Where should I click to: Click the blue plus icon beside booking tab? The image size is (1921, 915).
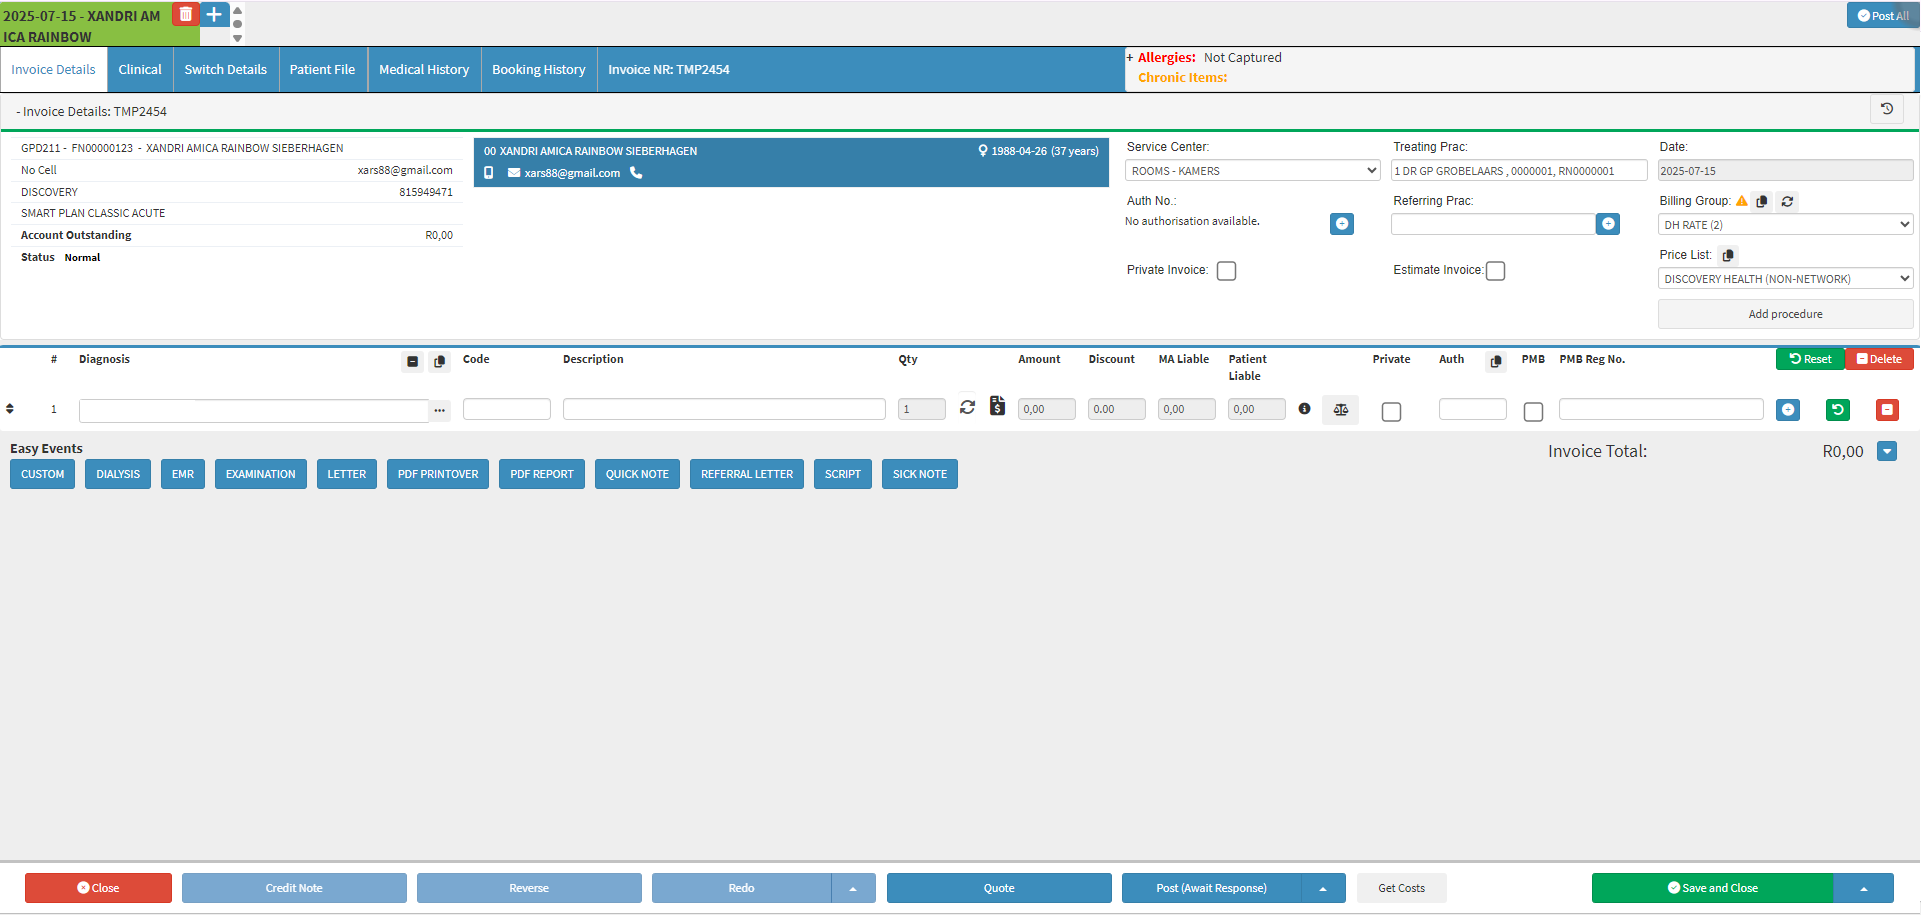click(214, 14)
